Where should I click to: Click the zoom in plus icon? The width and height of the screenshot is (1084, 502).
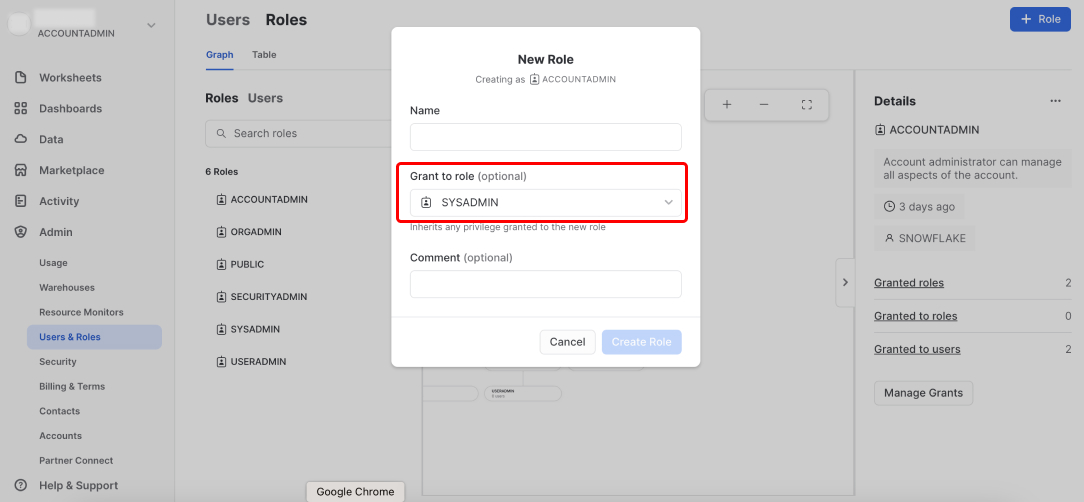(727, 105)
